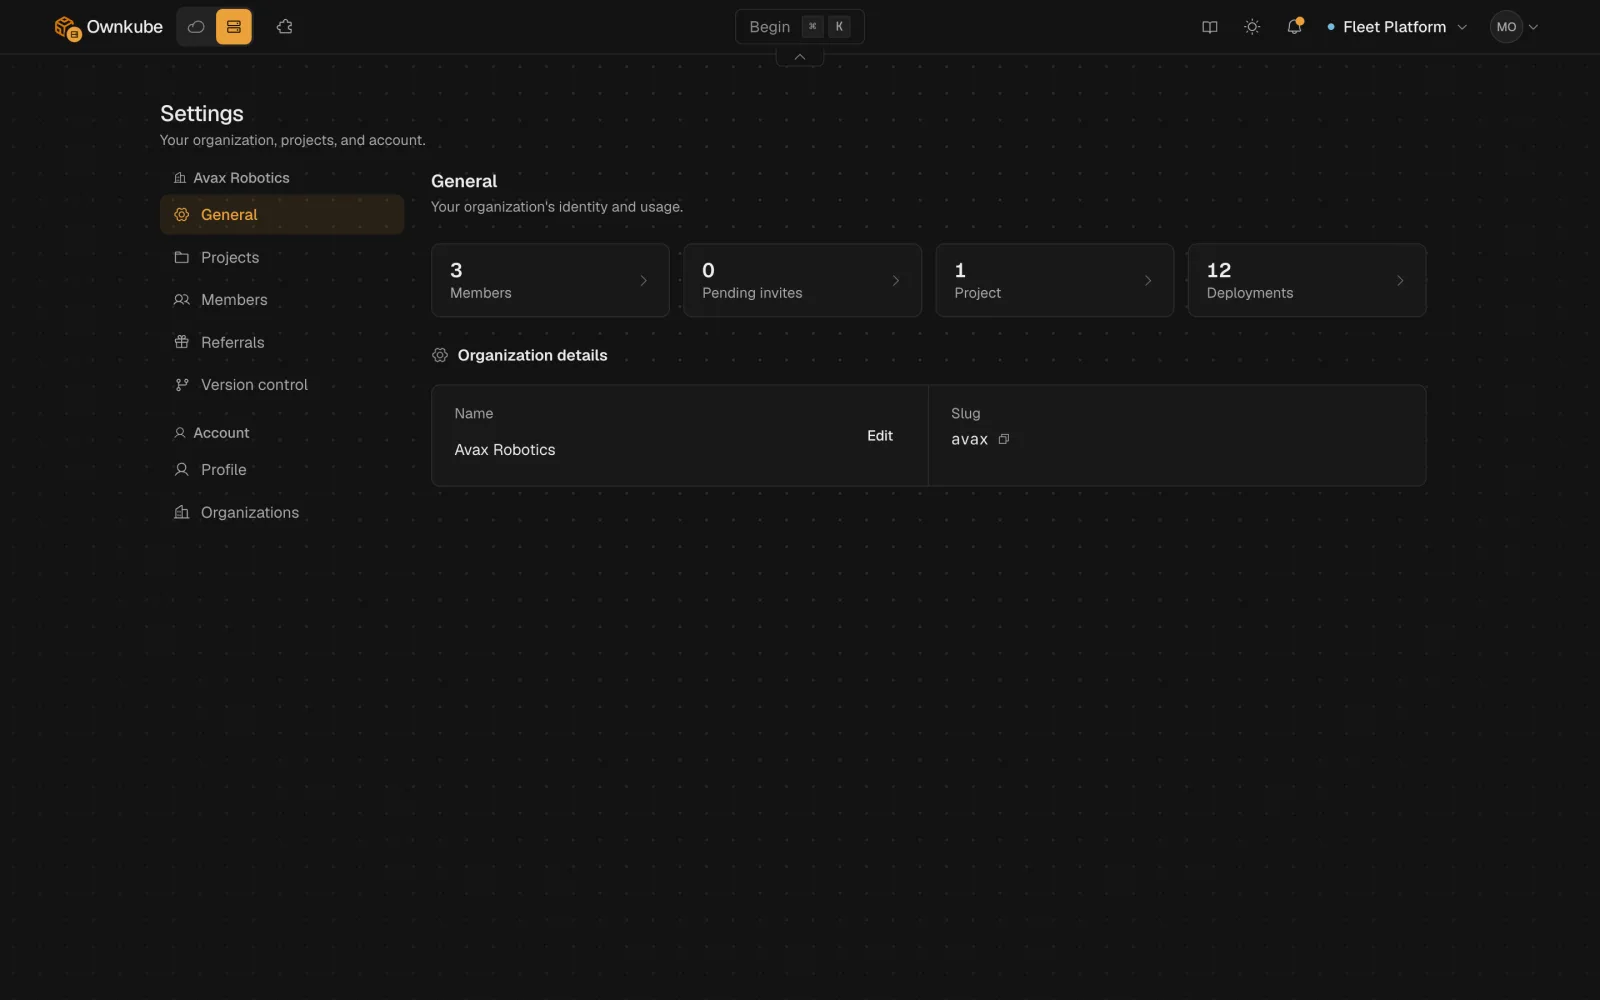Click the Referrals gift icon
Screen dimensions: 1600x1000
pos(182,342)
